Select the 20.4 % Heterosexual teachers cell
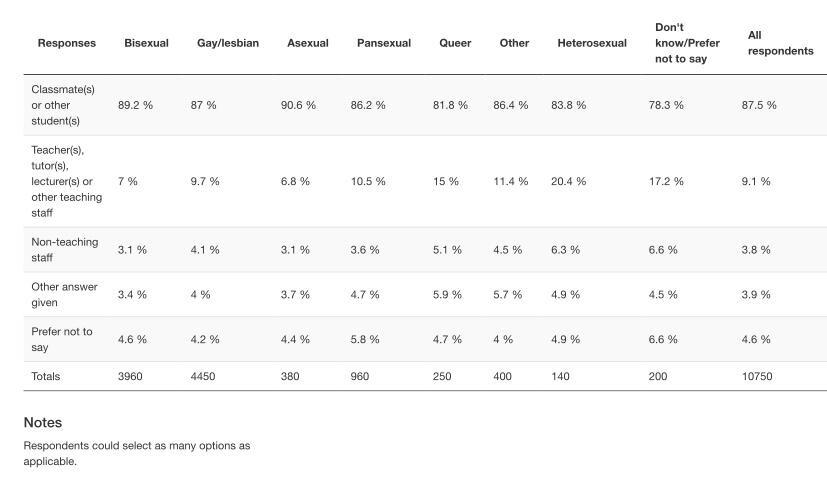This screenshot has height=495, width=827. click(x=568, y=181)
